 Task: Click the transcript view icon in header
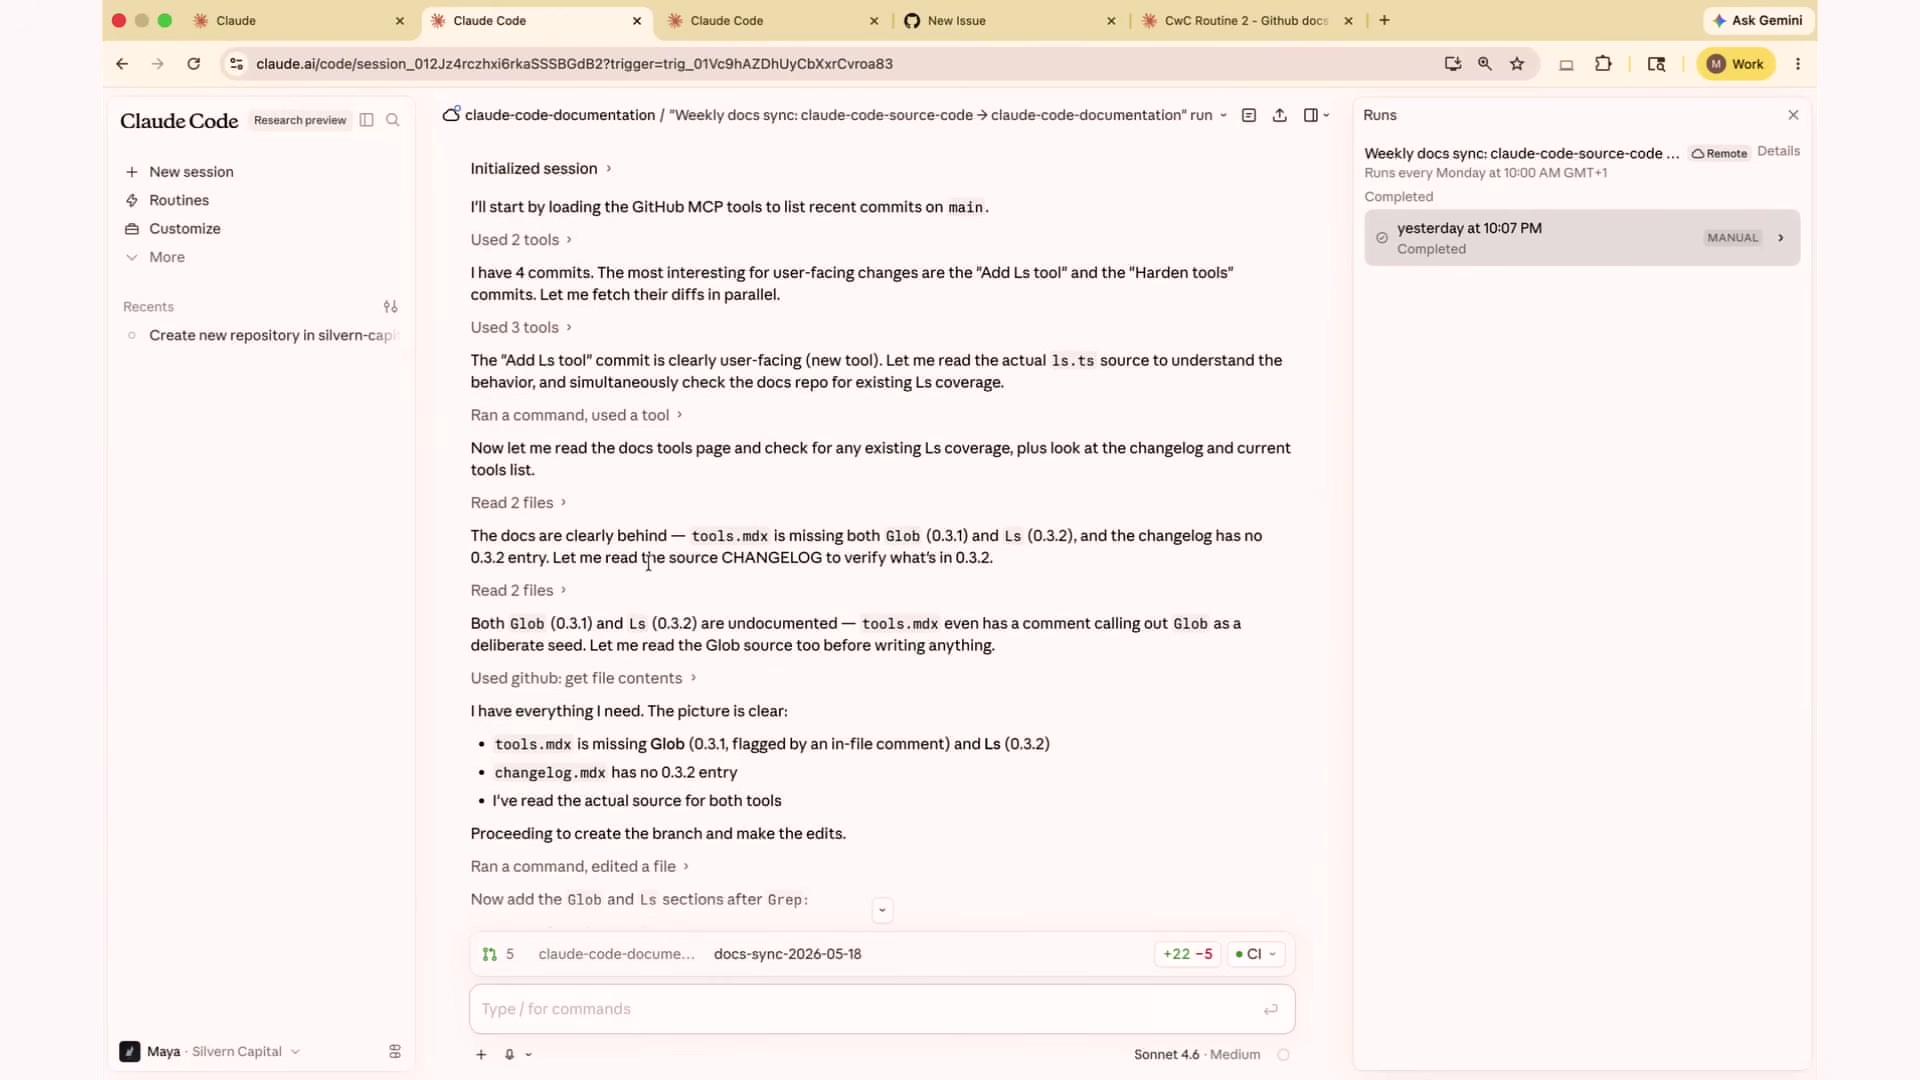click(1249, 116)
